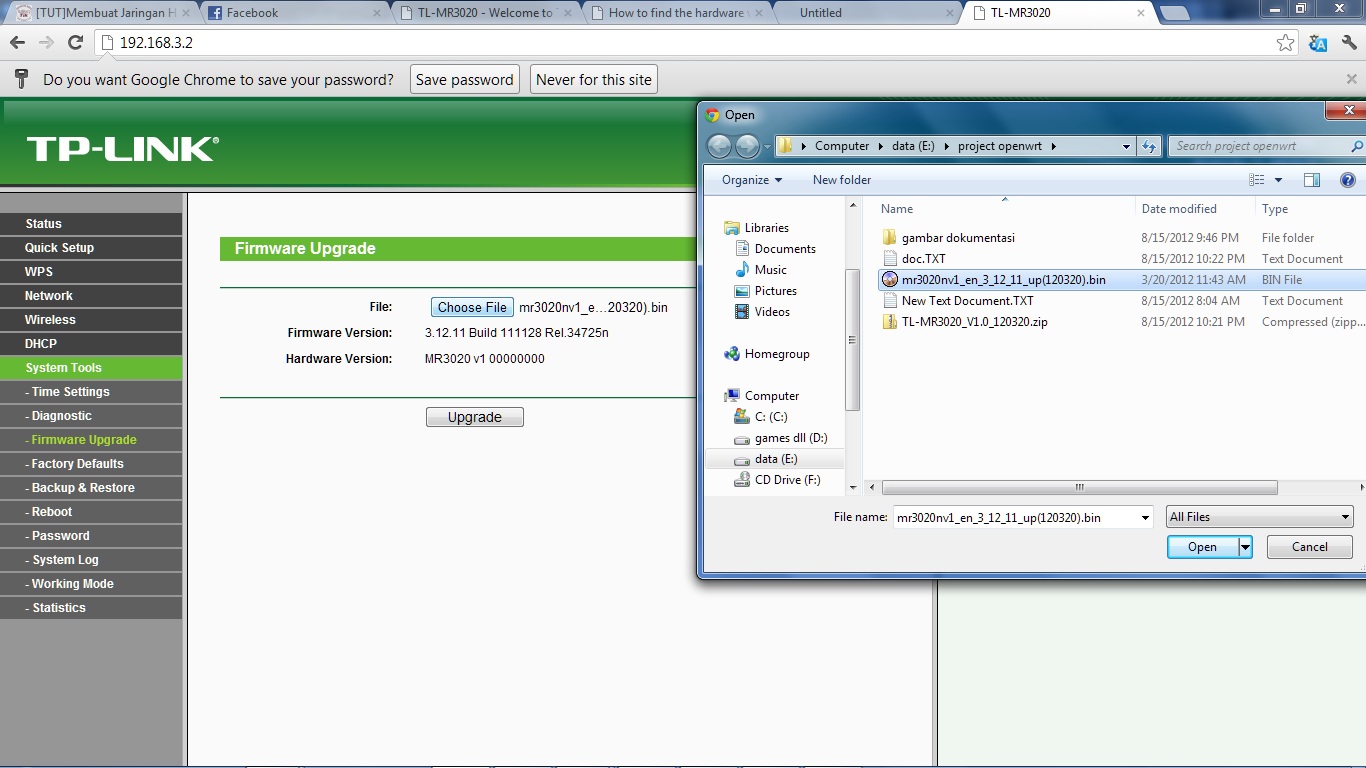Select the Libraries icon in navigation pane

click(732, 228)
